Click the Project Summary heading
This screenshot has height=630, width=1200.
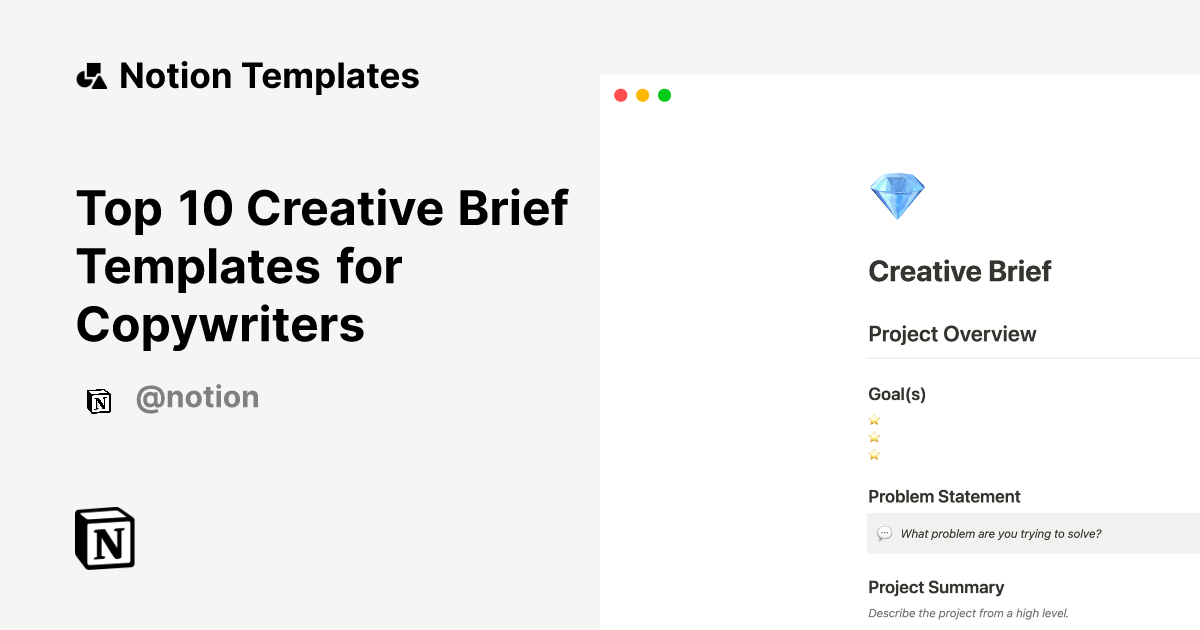click(x=936, y=587)
